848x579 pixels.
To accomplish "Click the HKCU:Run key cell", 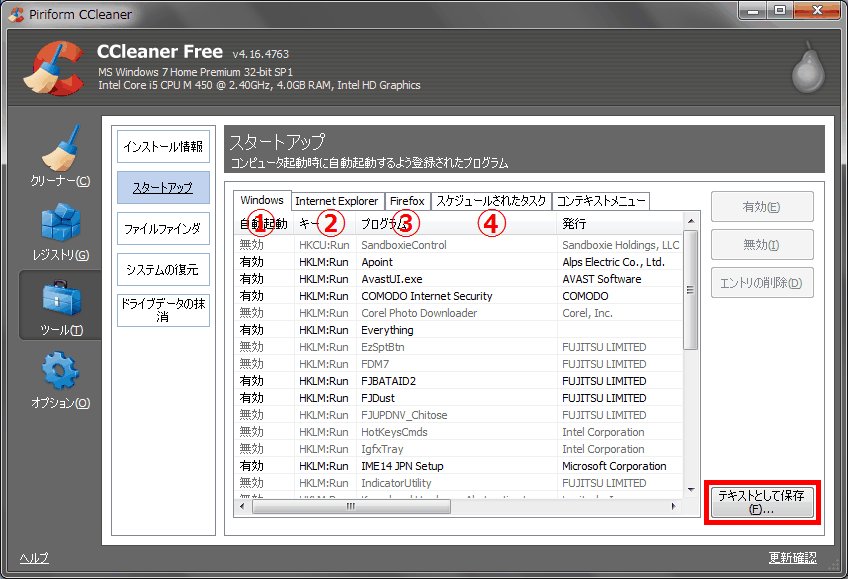I will pyautogui.click(x=324, y=245).
